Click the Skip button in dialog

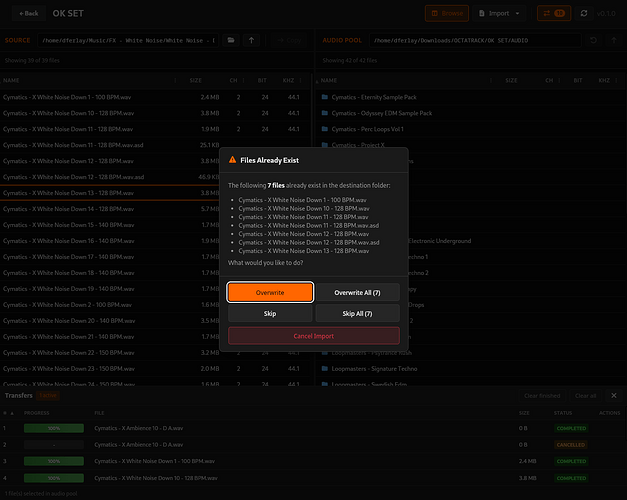tap(270, 314)
